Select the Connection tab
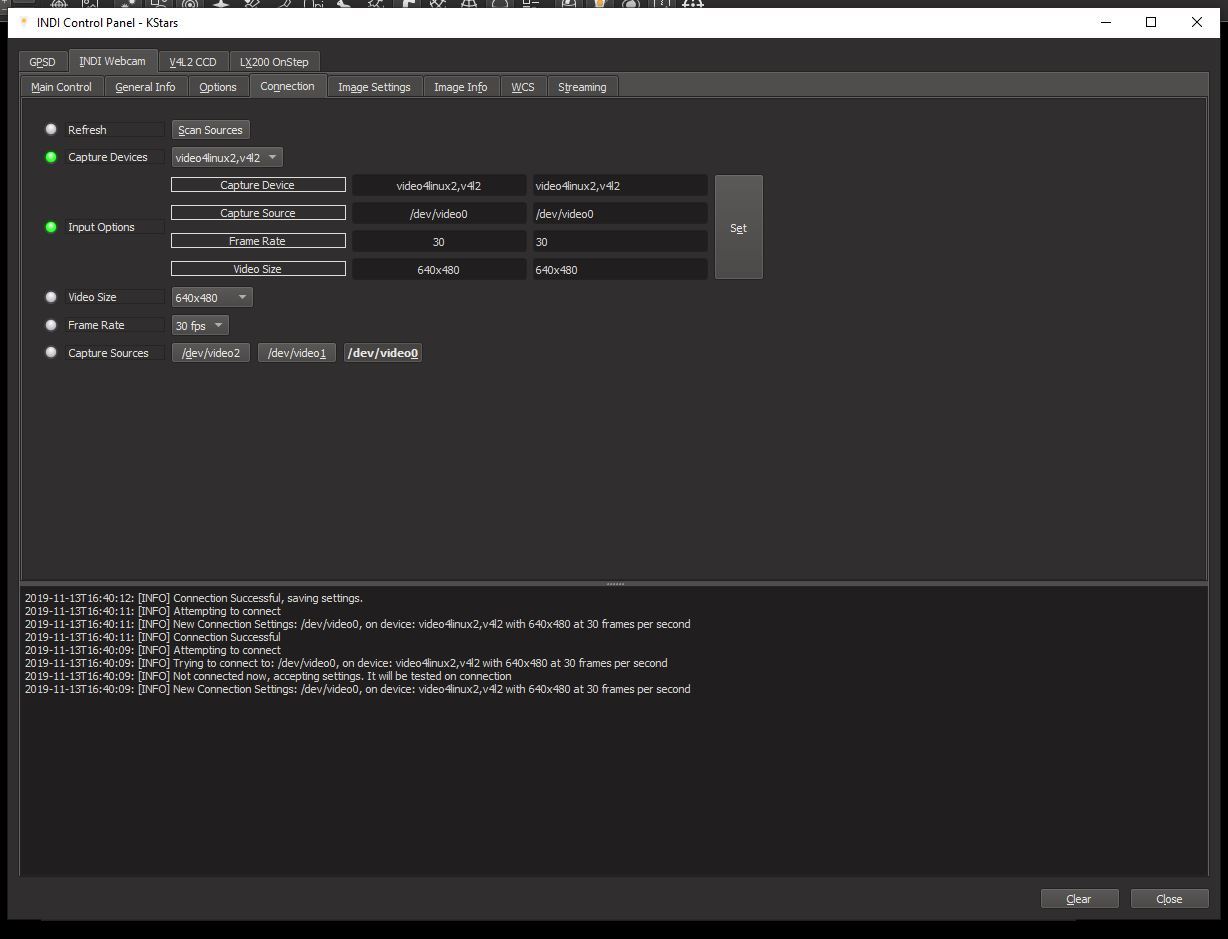Screen dimensions: 1228x939 pyautogui.click(x=287, y=86)
